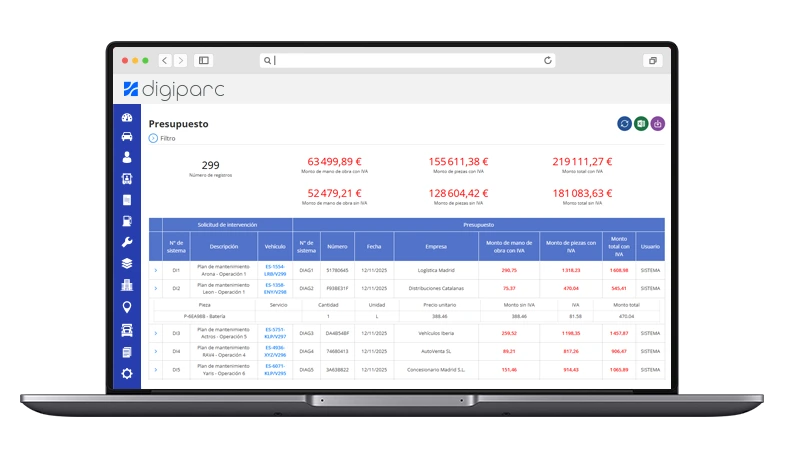Click the blue refresh data button
785x458 pixels.
tap(624, 124)
